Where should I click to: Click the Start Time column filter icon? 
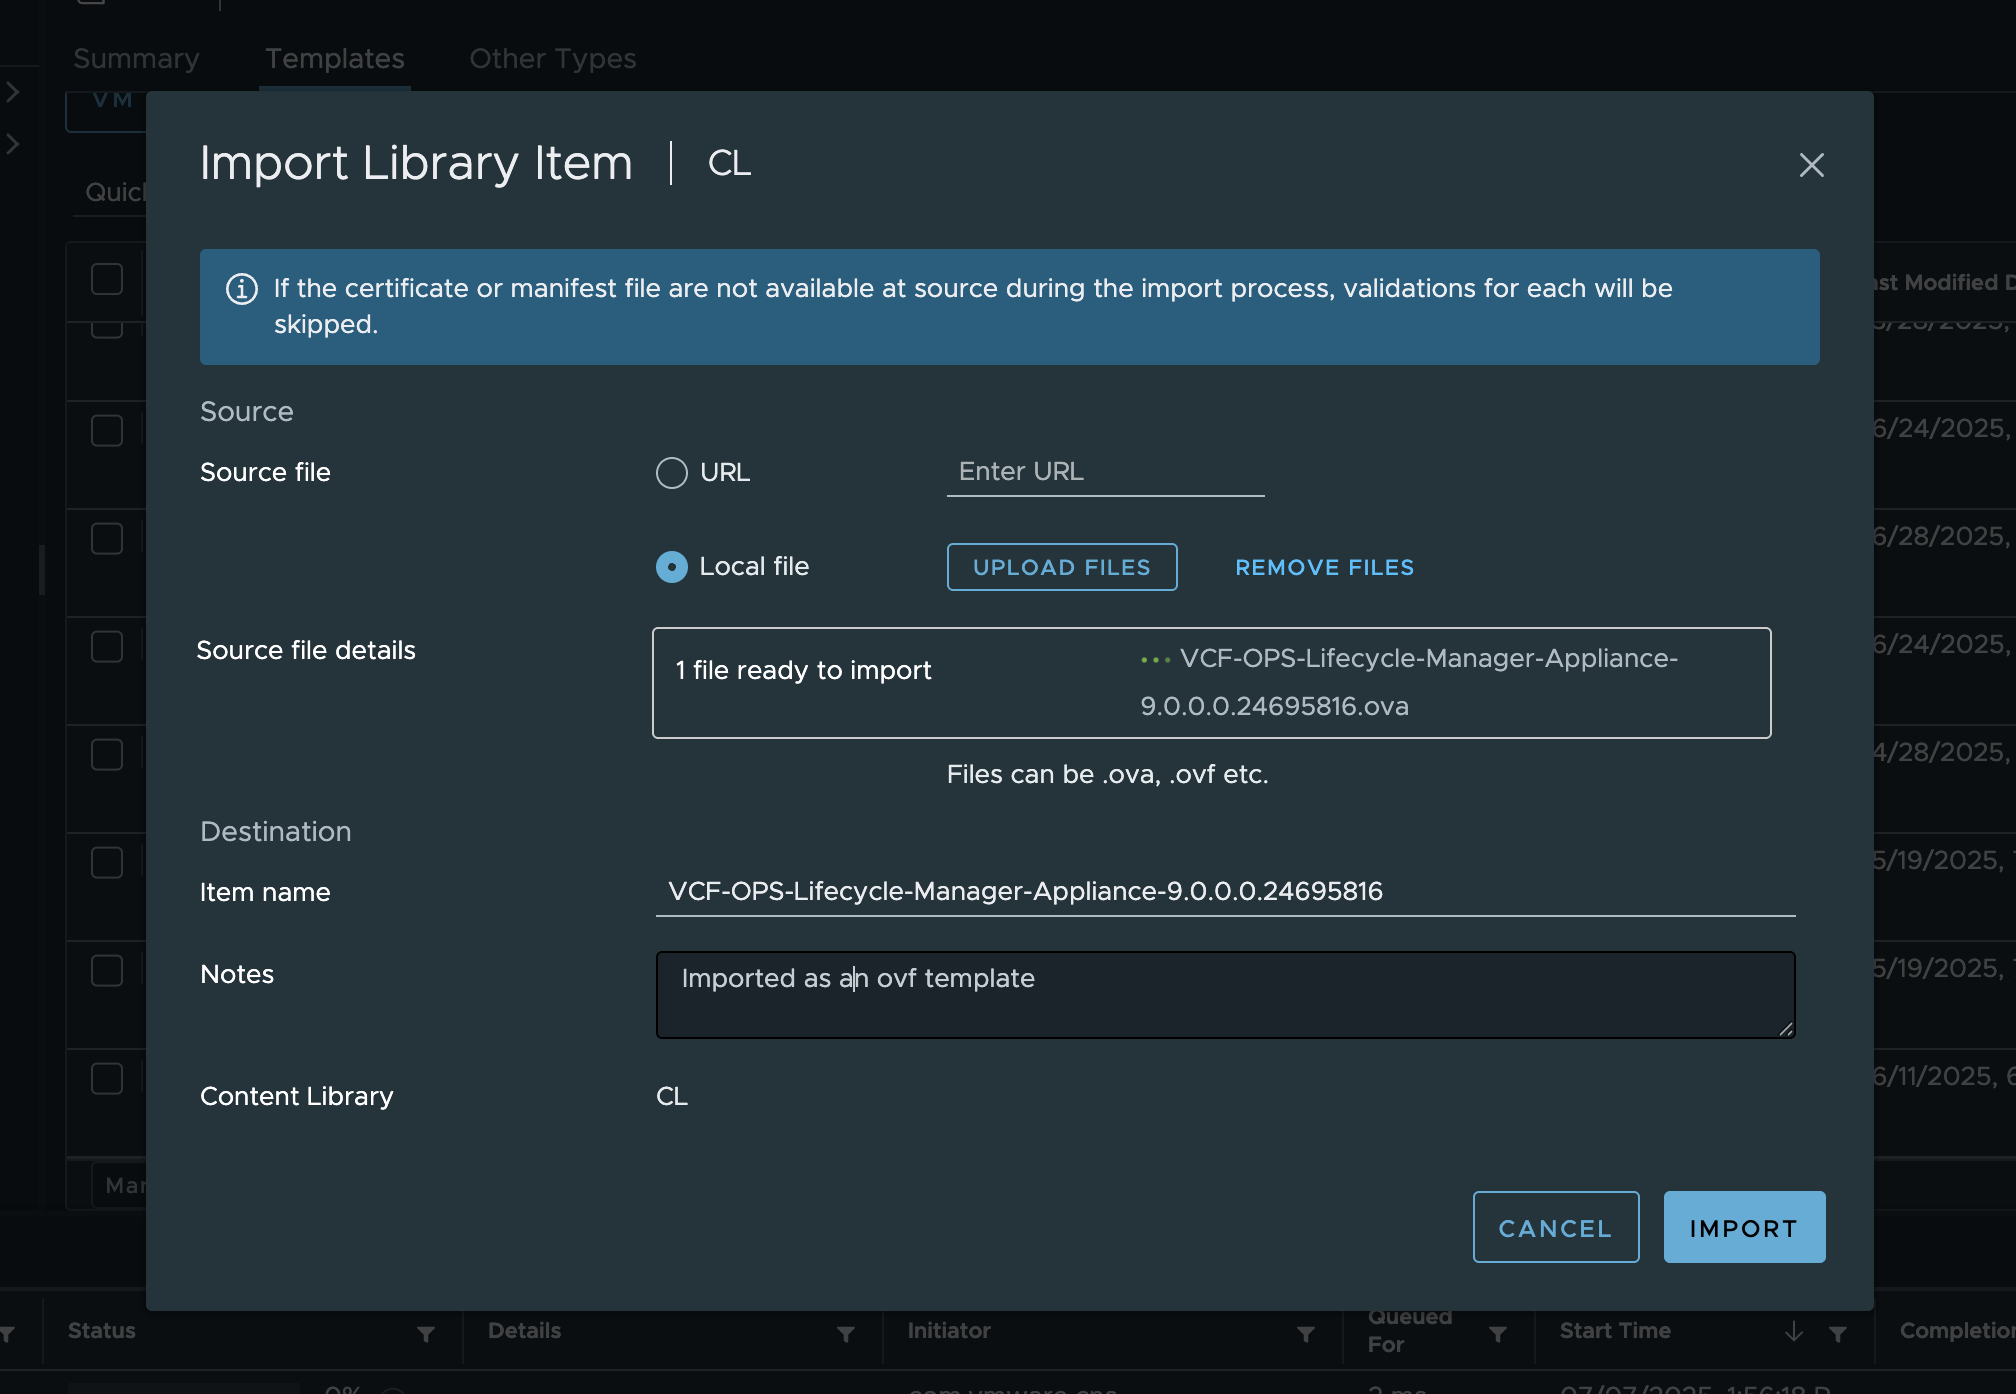(x=1838, y=1334)
